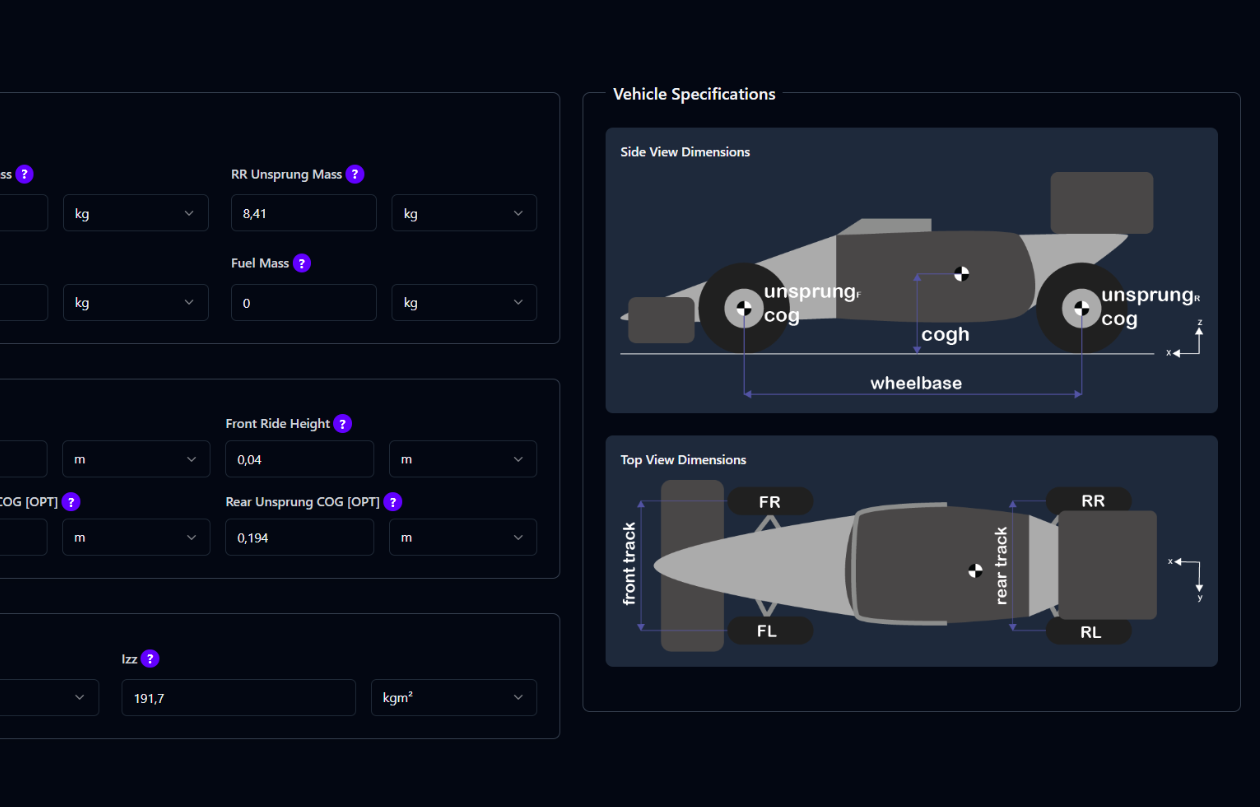Open m unit dropdown for Front Ride Height
Image resolution: width=1260 pixels, height=807 pixels.
463,459
